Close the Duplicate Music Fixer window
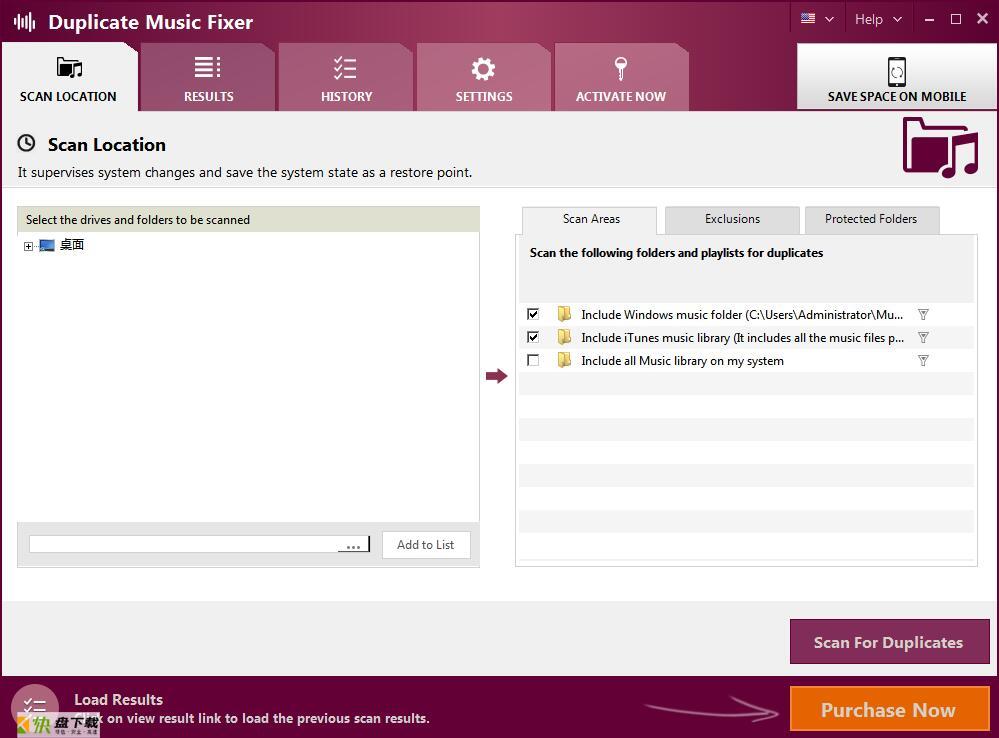999x738 pixels. pos(982,18)
